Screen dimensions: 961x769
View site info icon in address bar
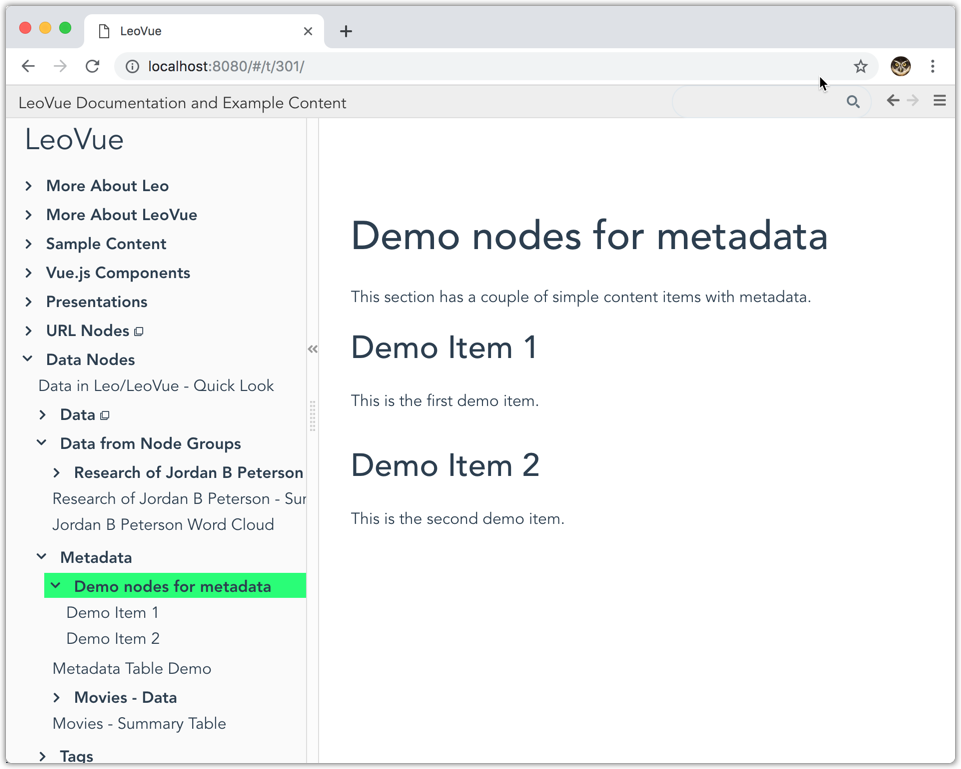coord(132,66)
